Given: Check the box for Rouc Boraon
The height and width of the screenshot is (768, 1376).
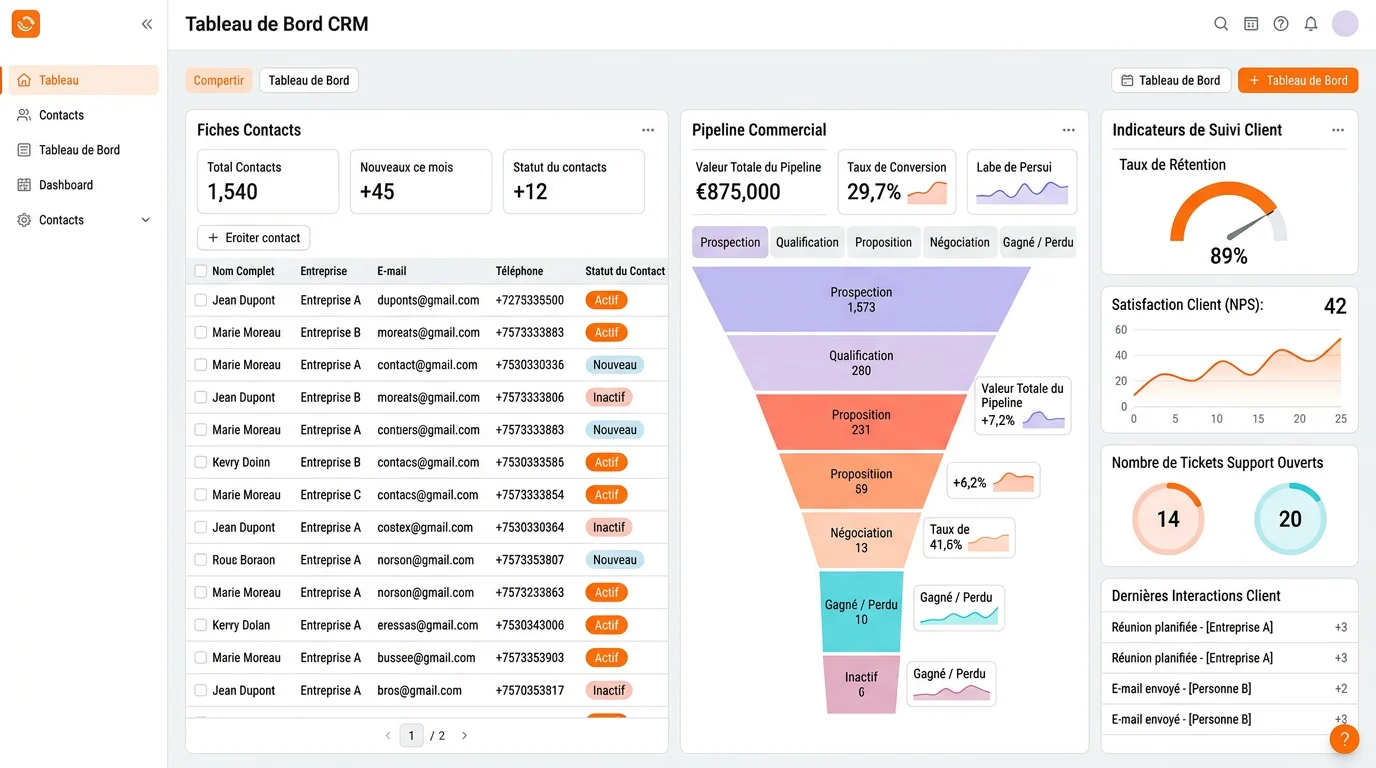Looking at the screenshot, I should [x=201, y=560].
